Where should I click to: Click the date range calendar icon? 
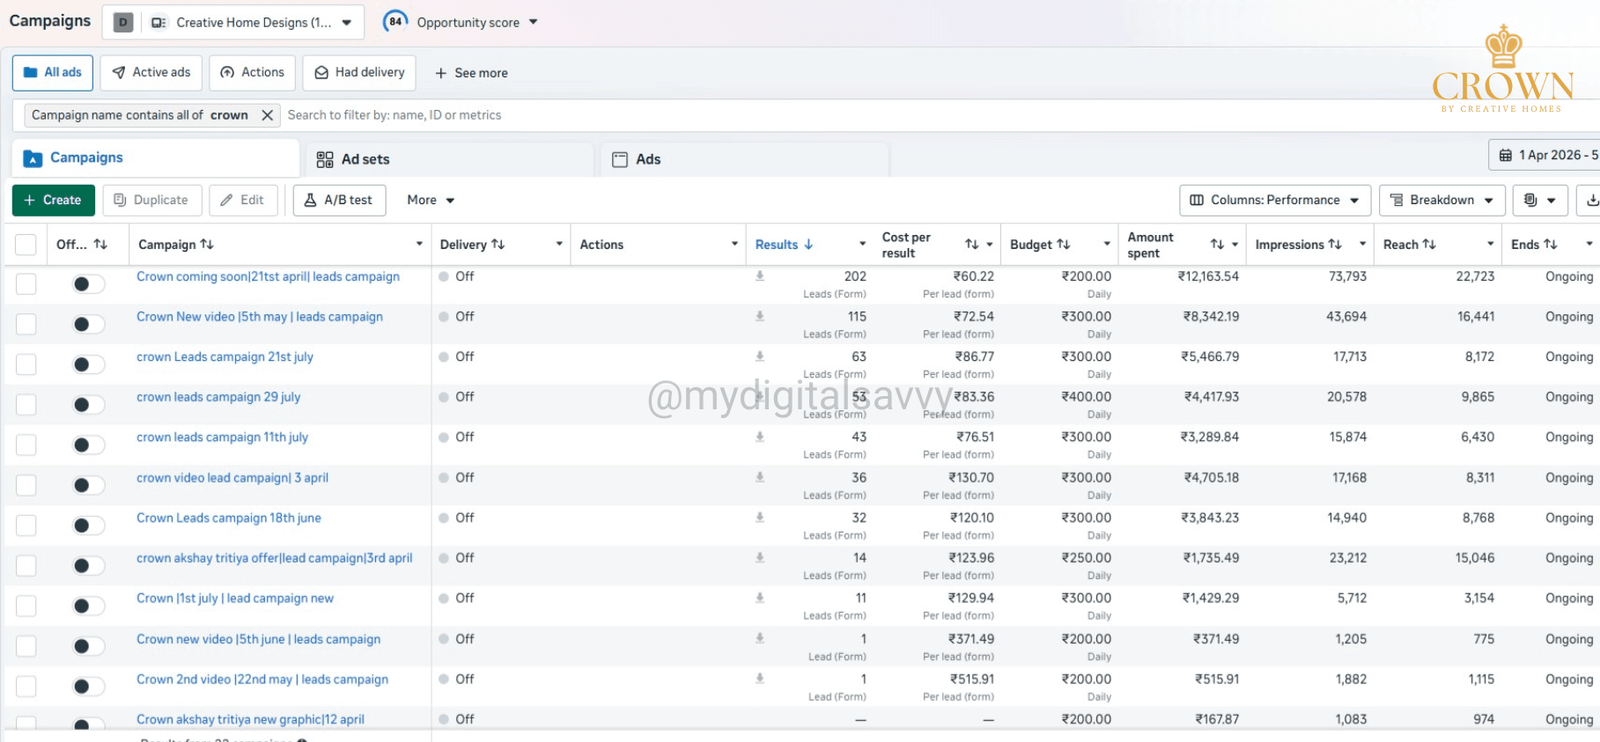tap(1505, 155)
